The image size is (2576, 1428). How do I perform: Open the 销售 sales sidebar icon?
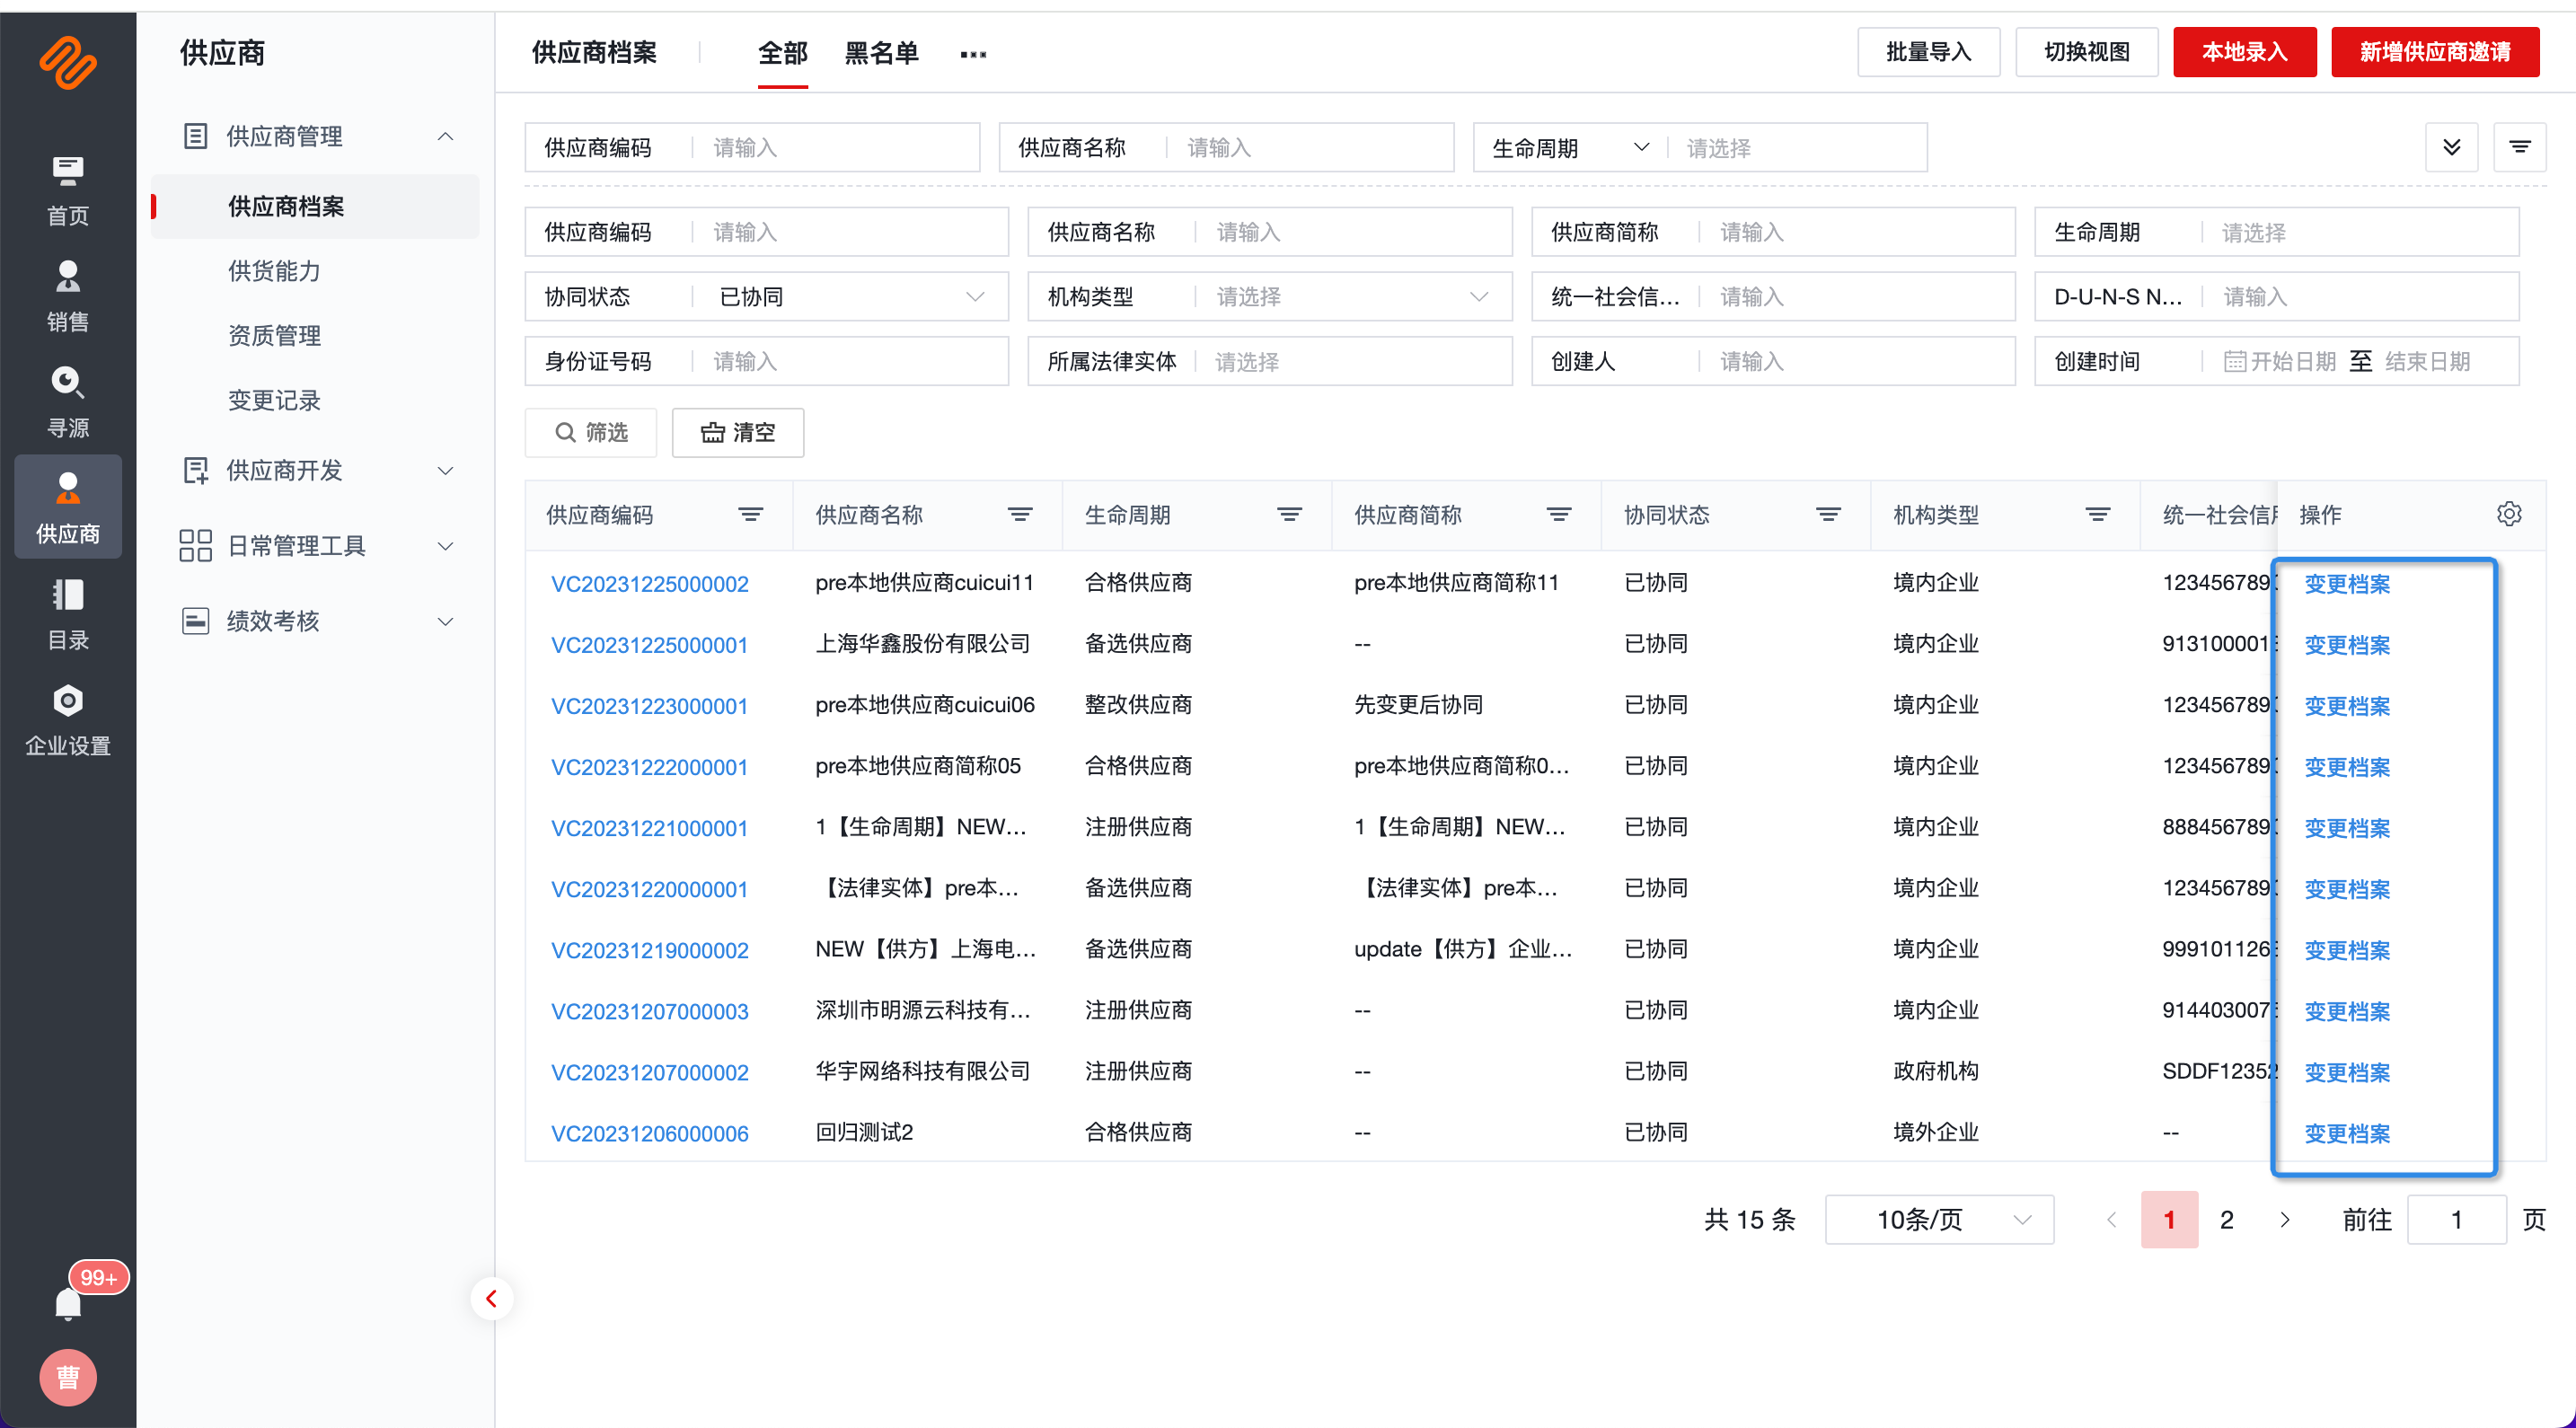pyautogui.click(x=68, y=297)
